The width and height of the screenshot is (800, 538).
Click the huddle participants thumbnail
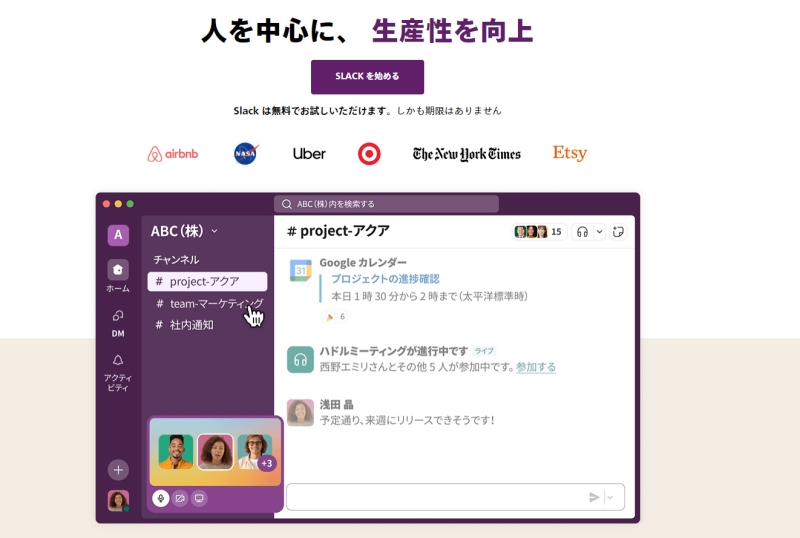click(x=215, y=452)
